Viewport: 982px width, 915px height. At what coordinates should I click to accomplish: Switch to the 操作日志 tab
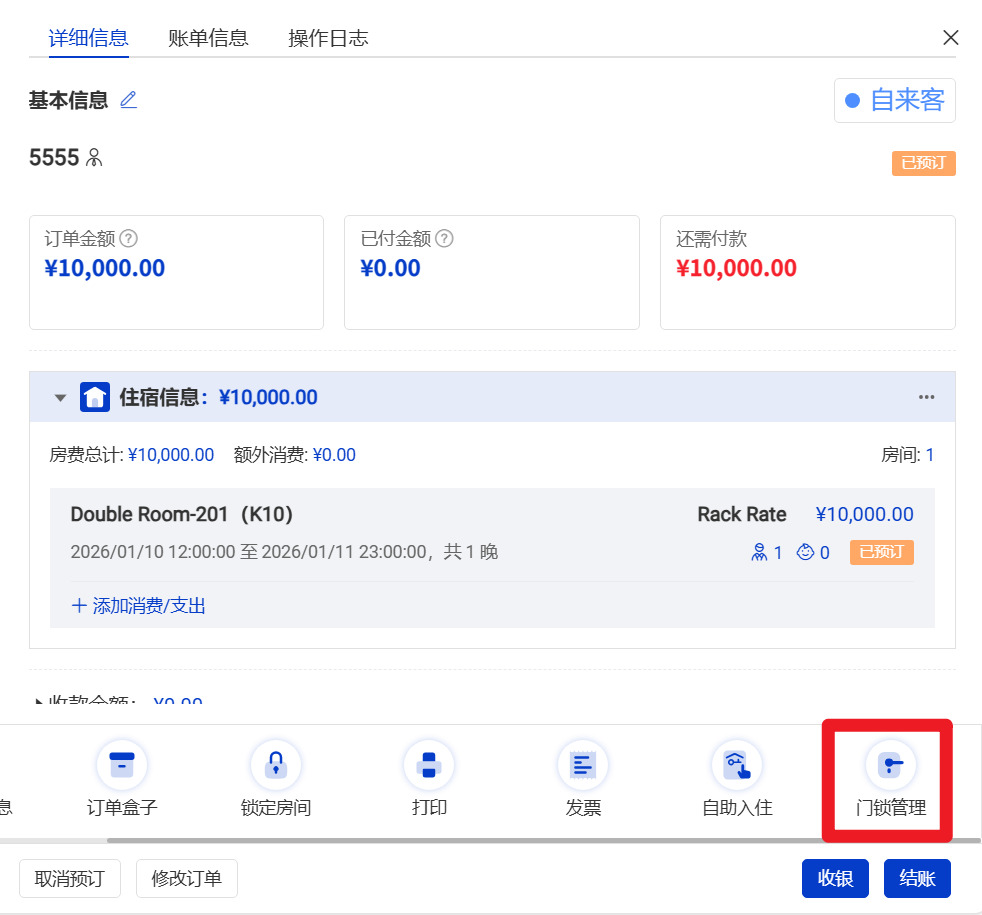(328, 38)
